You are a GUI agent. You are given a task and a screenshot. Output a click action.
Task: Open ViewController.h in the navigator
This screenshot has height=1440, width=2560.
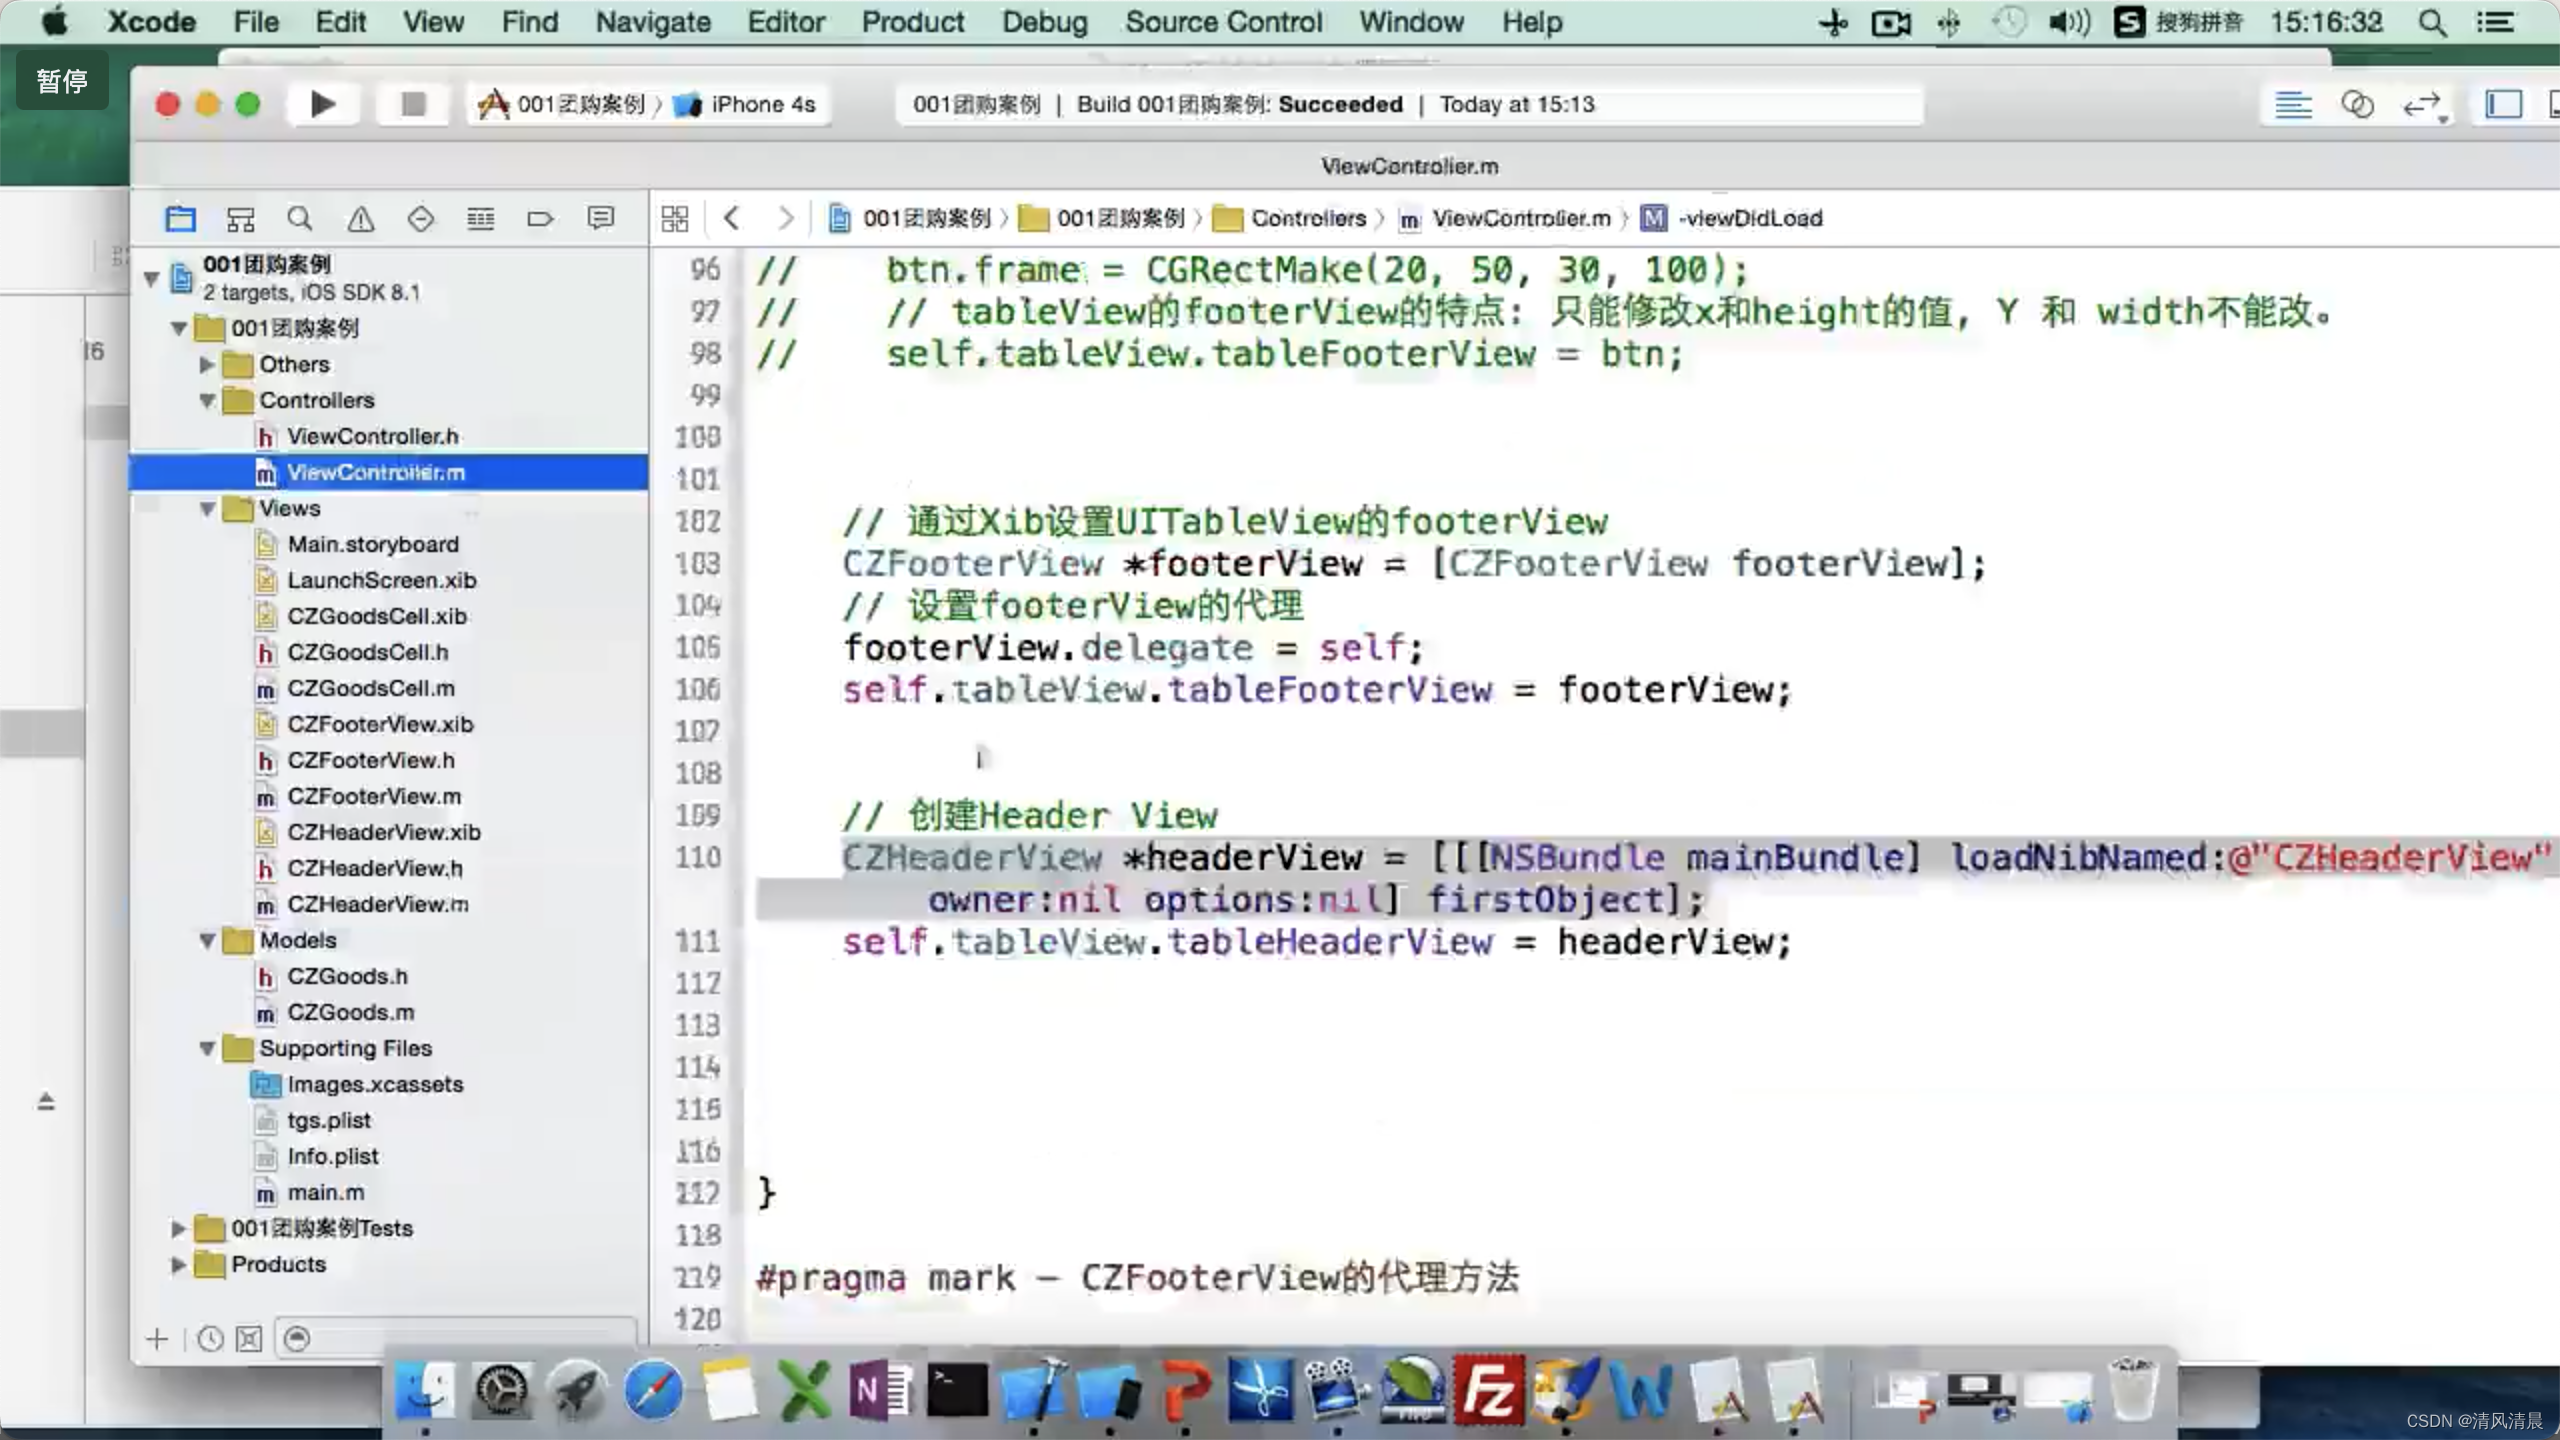coord(372,436)
